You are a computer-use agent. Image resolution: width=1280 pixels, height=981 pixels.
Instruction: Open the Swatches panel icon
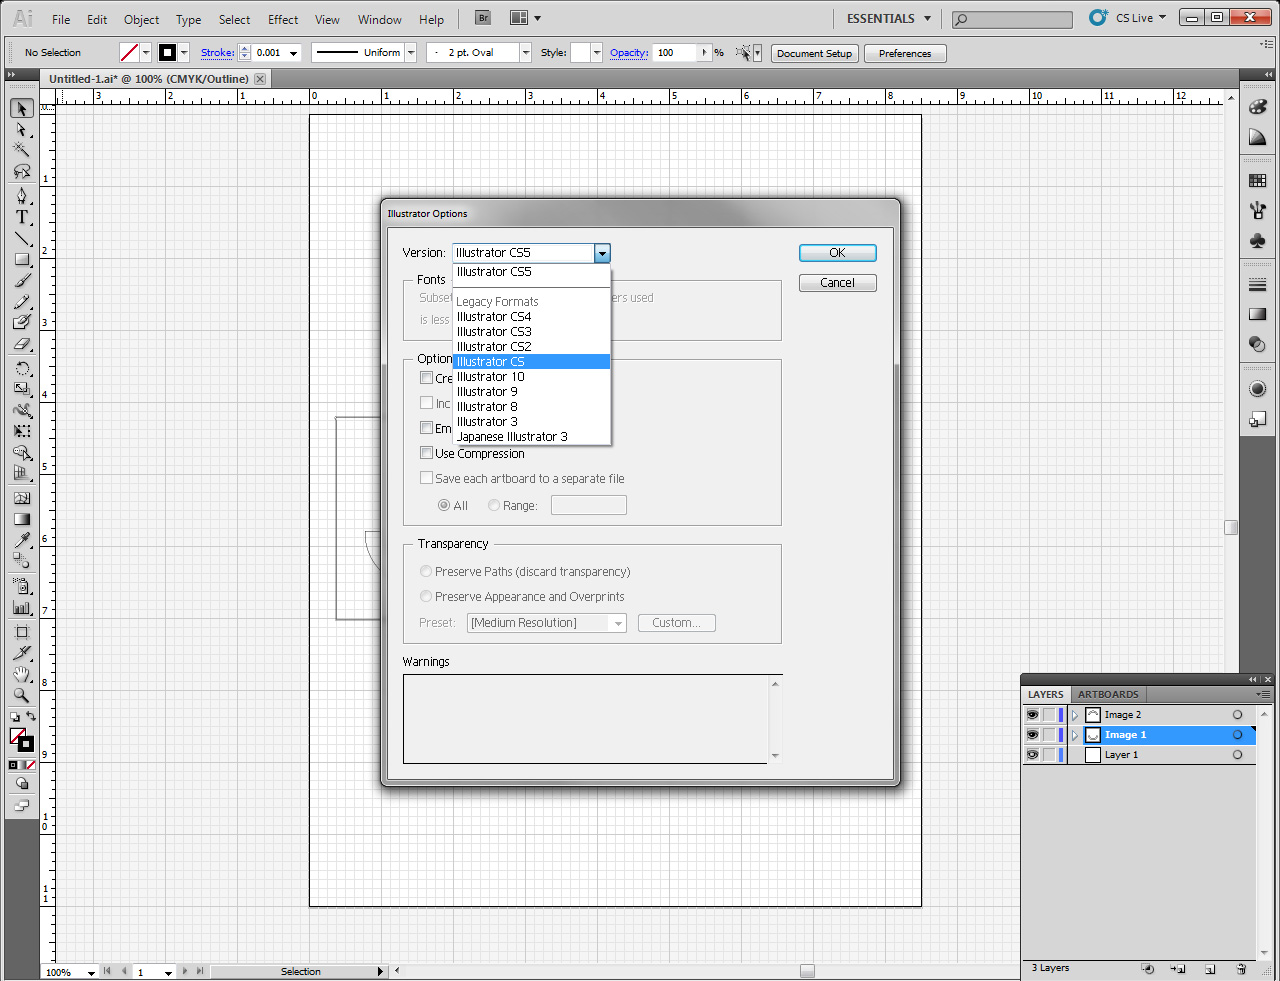click(1258, 181)
